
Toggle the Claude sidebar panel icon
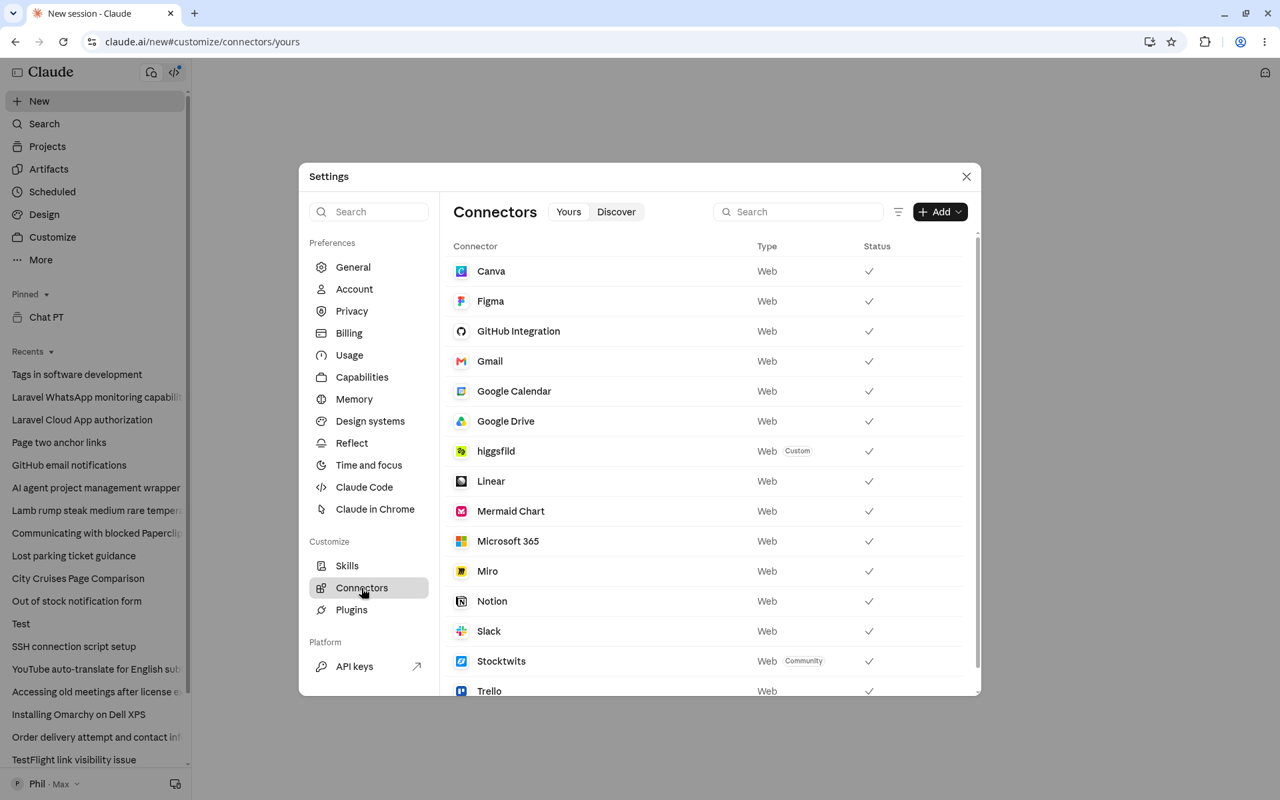(17, 72)
